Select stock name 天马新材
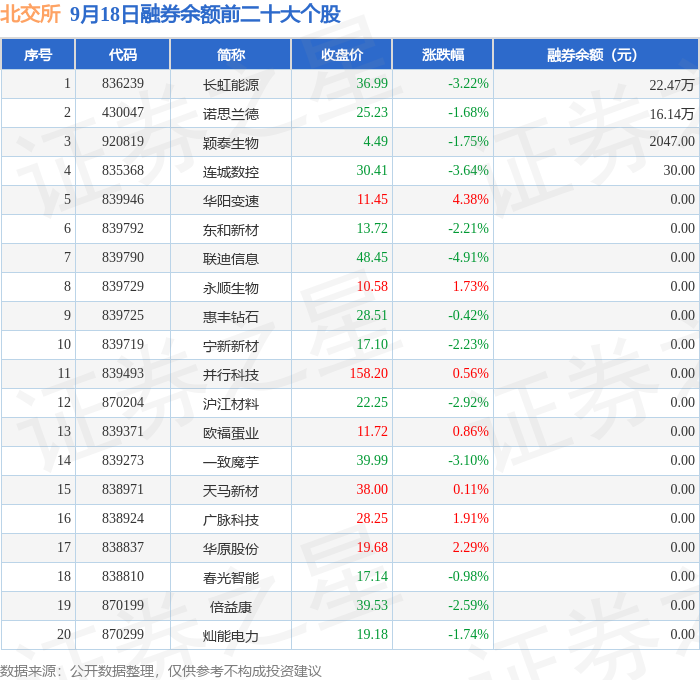 point(231,491)
